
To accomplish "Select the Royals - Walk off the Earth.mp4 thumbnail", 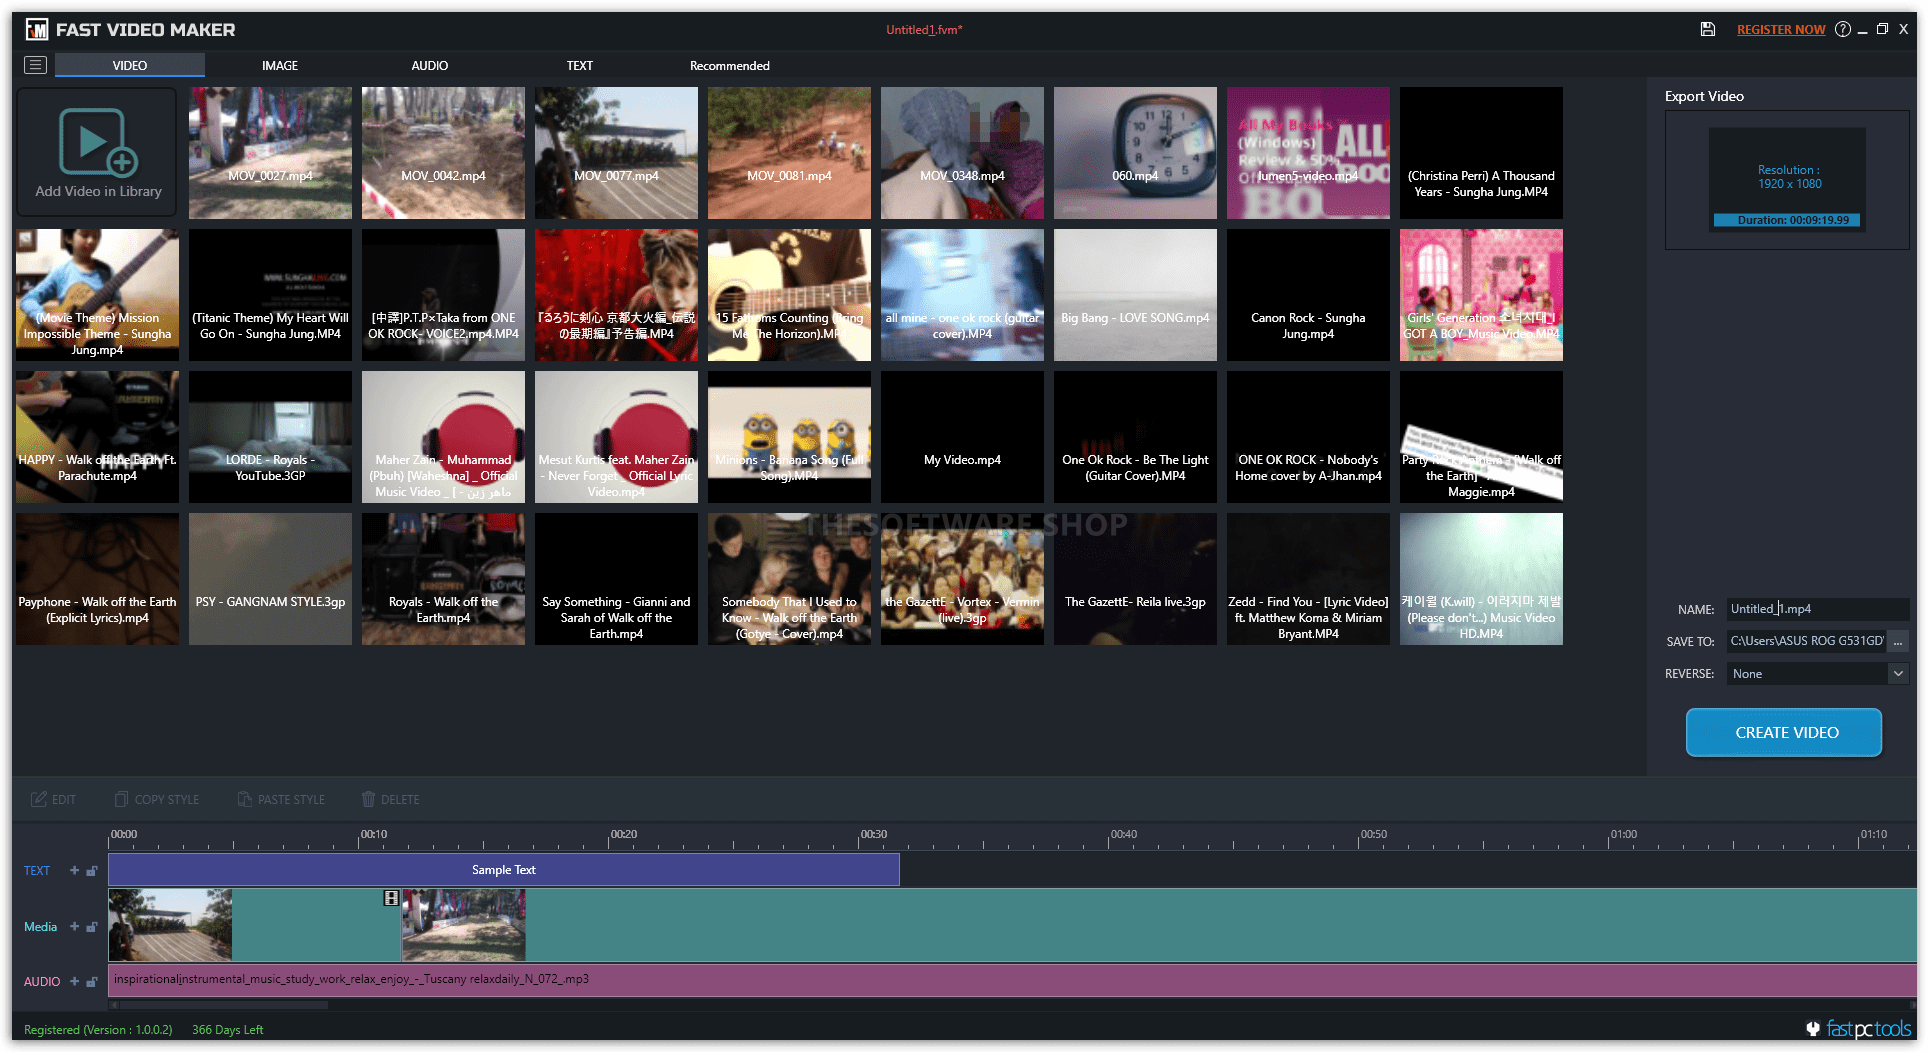I will [x=443, y=579].
